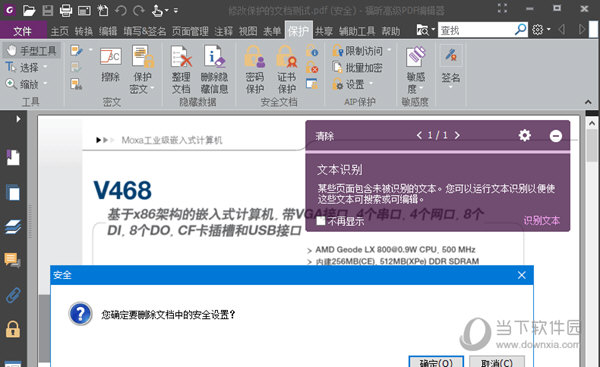Click security properties lock icon with info
The image size is (600, 367).
point(312,51)
